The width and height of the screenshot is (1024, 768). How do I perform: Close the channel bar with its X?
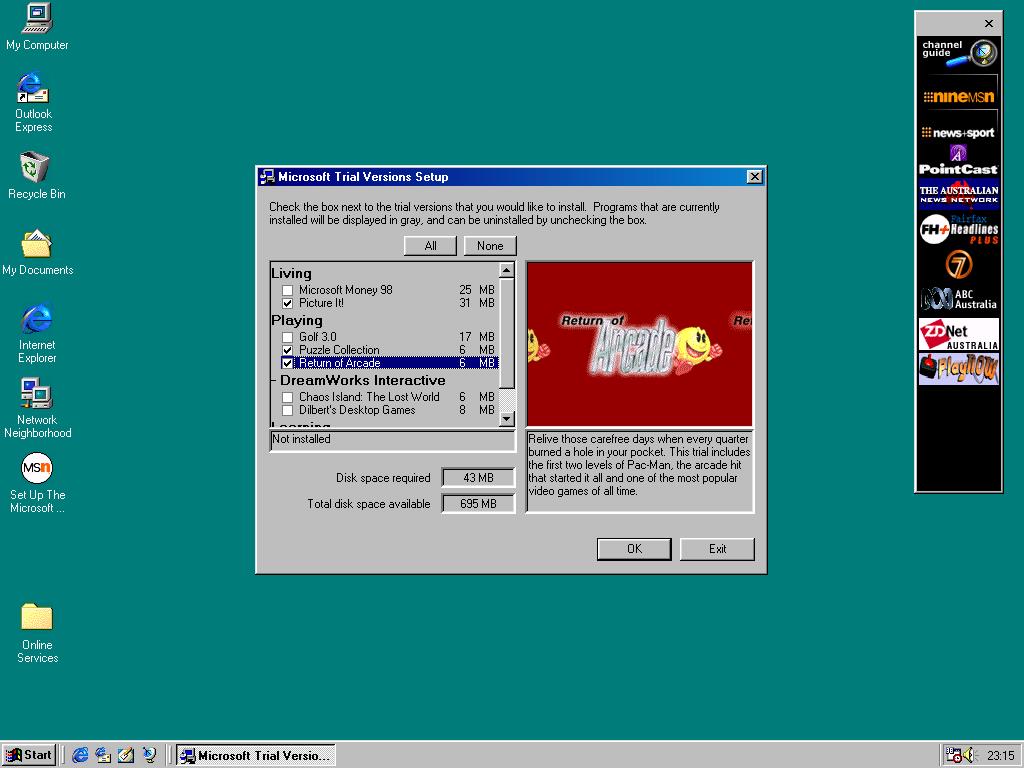click(989, 24)
